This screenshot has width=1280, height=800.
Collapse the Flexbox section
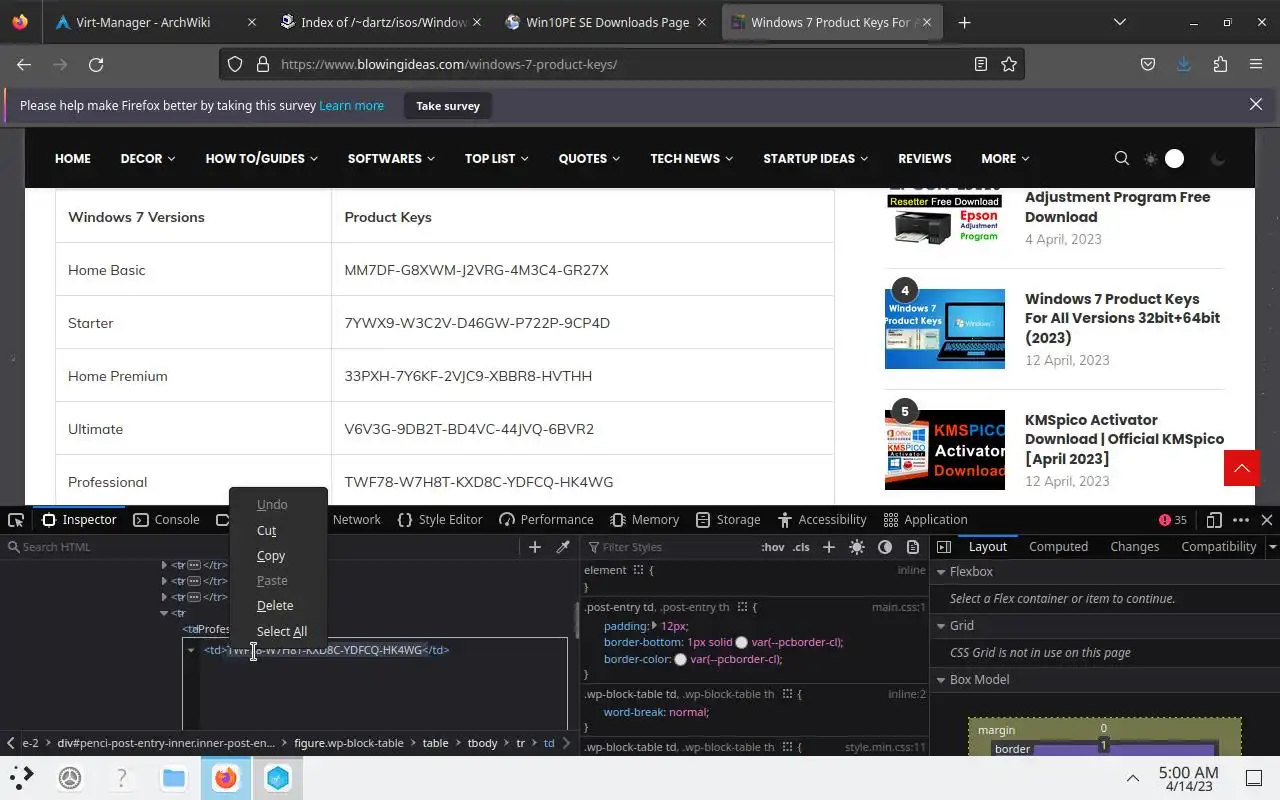[940, 572]
